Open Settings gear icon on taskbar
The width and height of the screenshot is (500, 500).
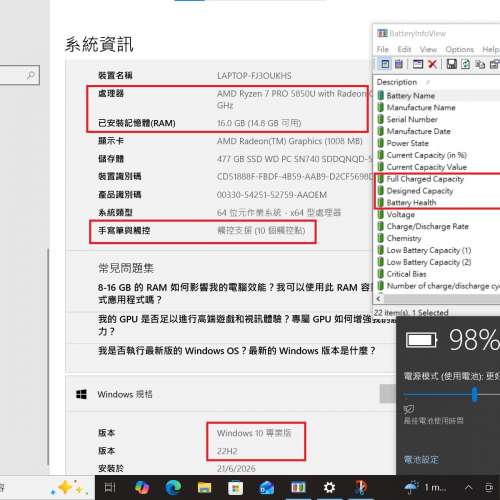pos(329,488)
